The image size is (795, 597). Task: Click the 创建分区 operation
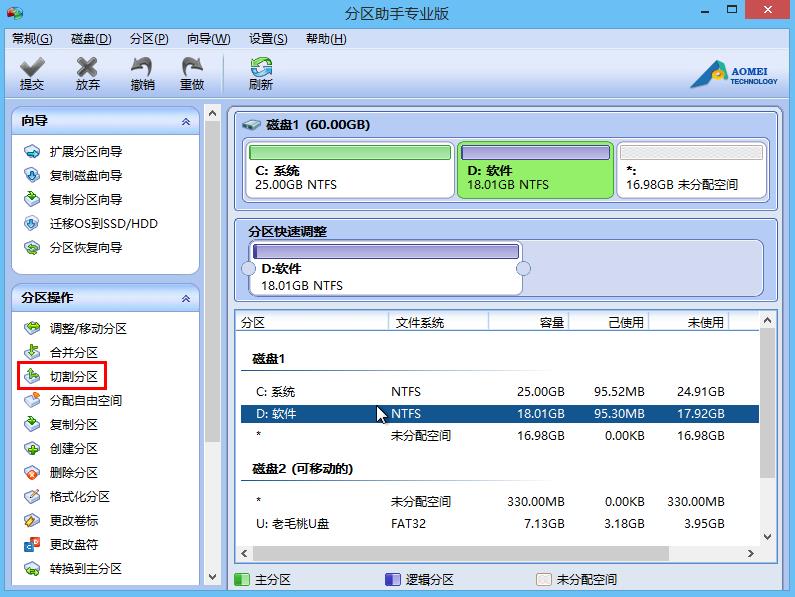(x=61, y=448)
